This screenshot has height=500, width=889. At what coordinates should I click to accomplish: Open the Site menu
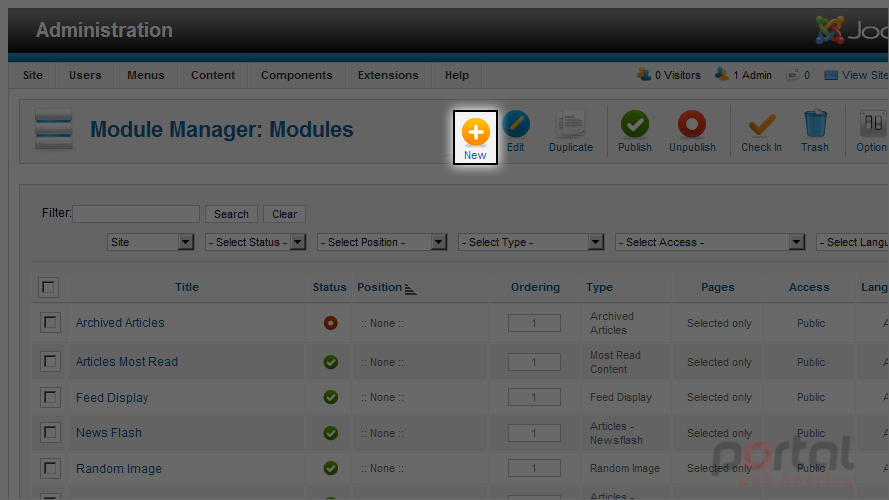[x=33, y=75]
